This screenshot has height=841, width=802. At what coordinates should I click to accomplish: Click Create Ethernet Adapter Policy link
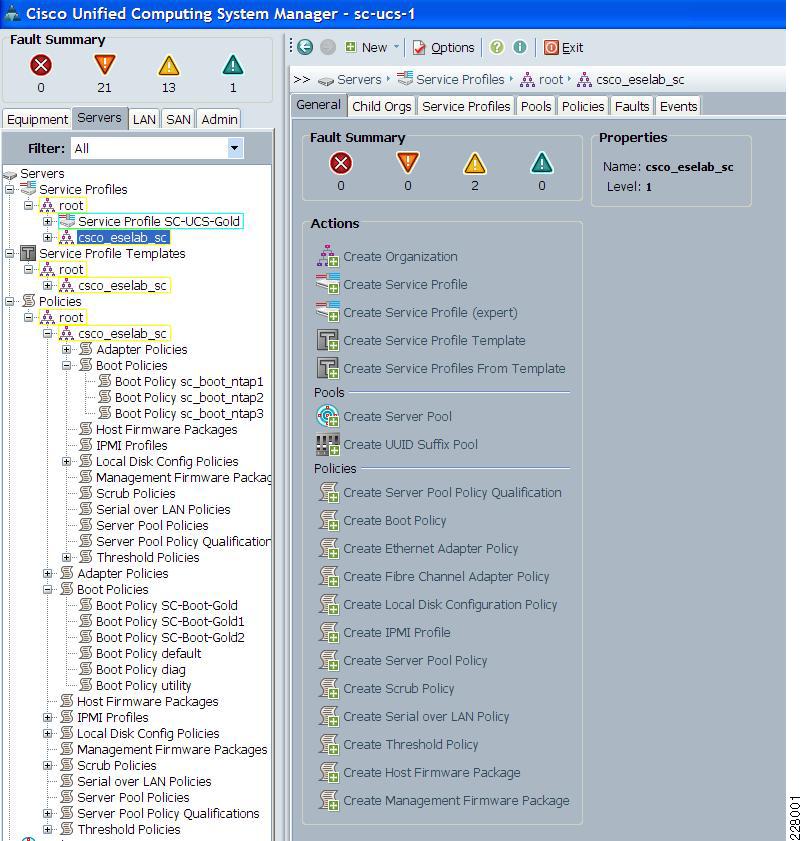point(431,549)
